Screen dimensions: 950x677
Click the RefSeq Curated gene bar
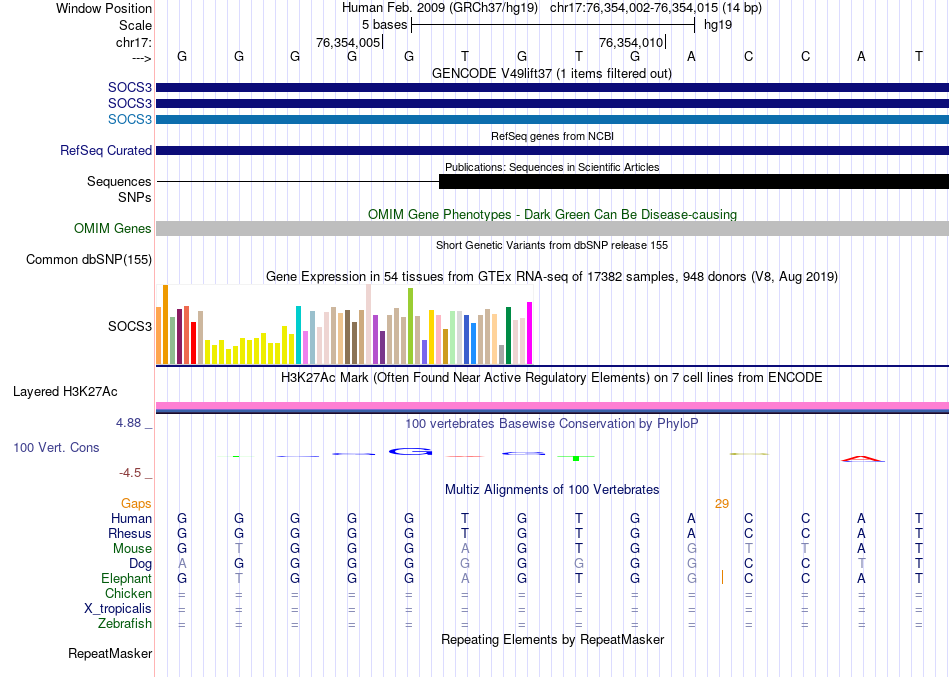(553, 150)
